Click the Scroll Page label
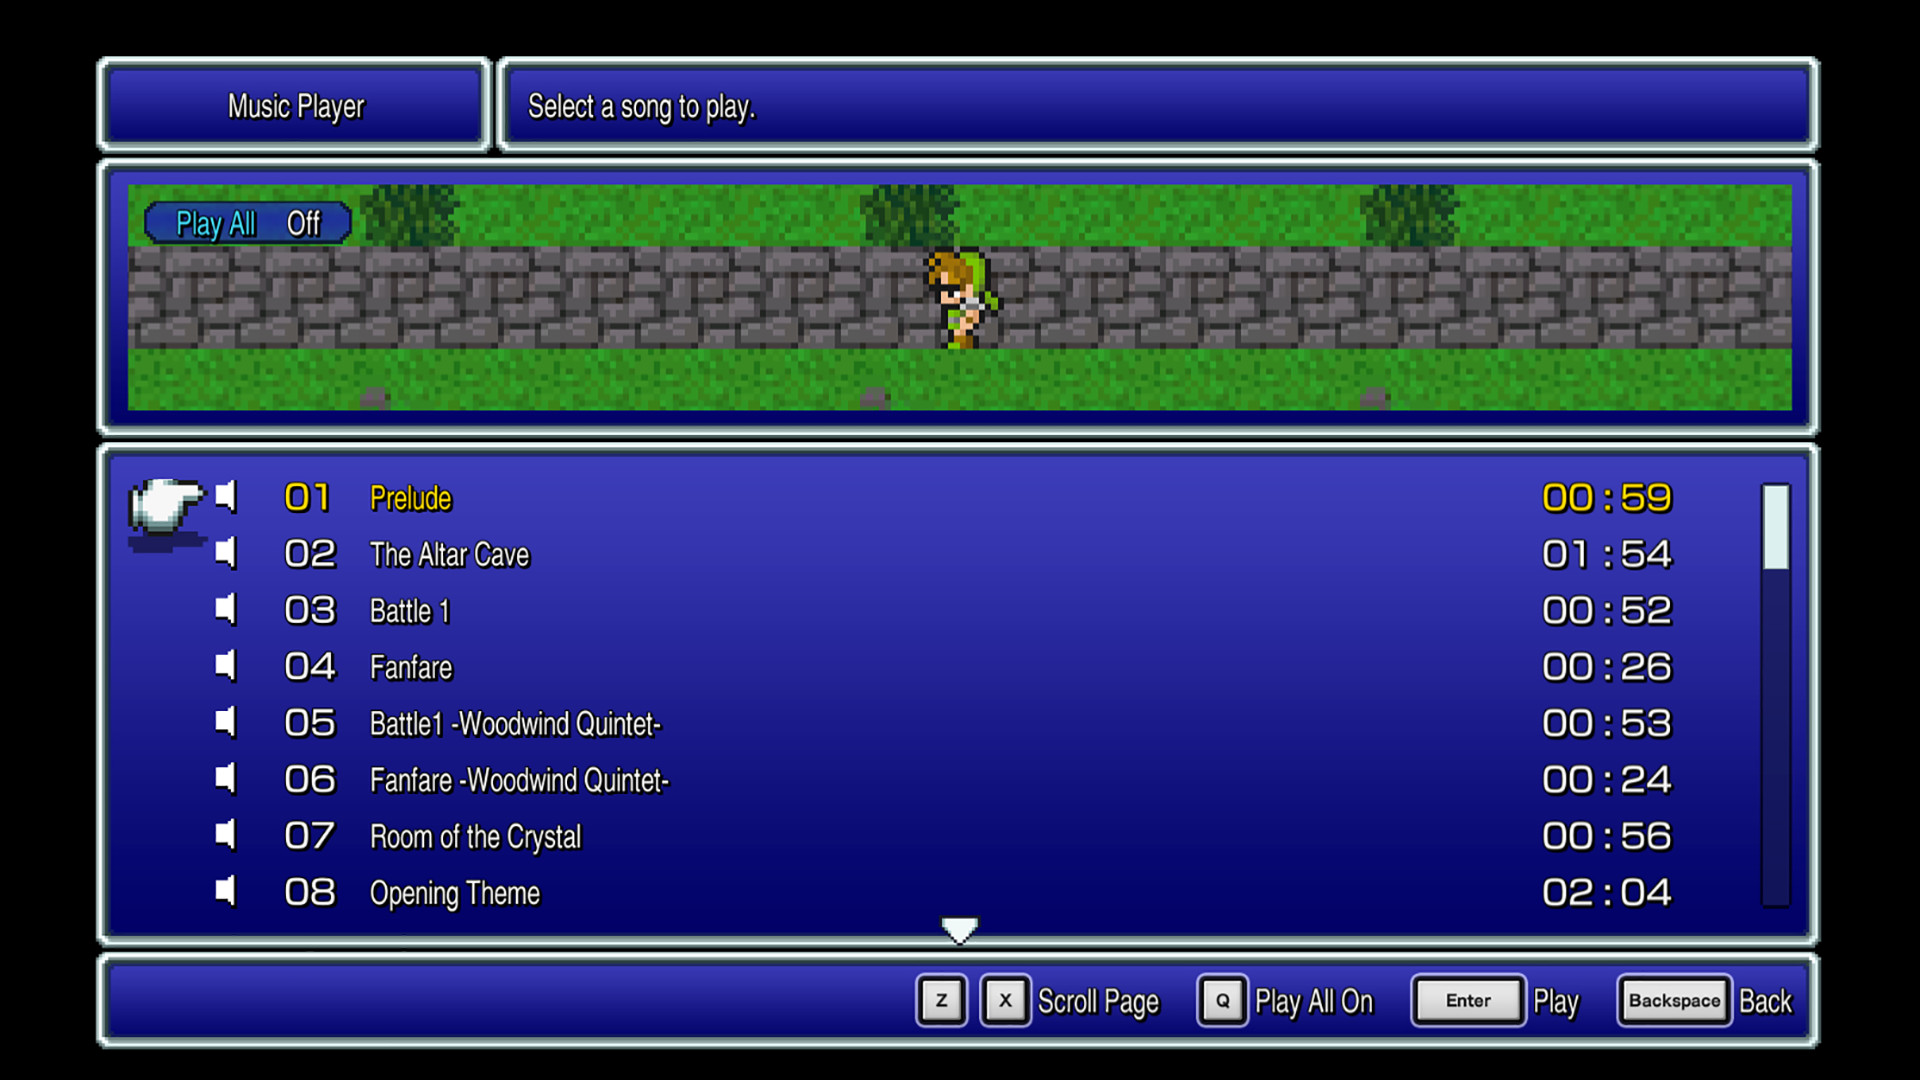Viewport: 1920px width, 1080px height. [x=1098, y=1002]
